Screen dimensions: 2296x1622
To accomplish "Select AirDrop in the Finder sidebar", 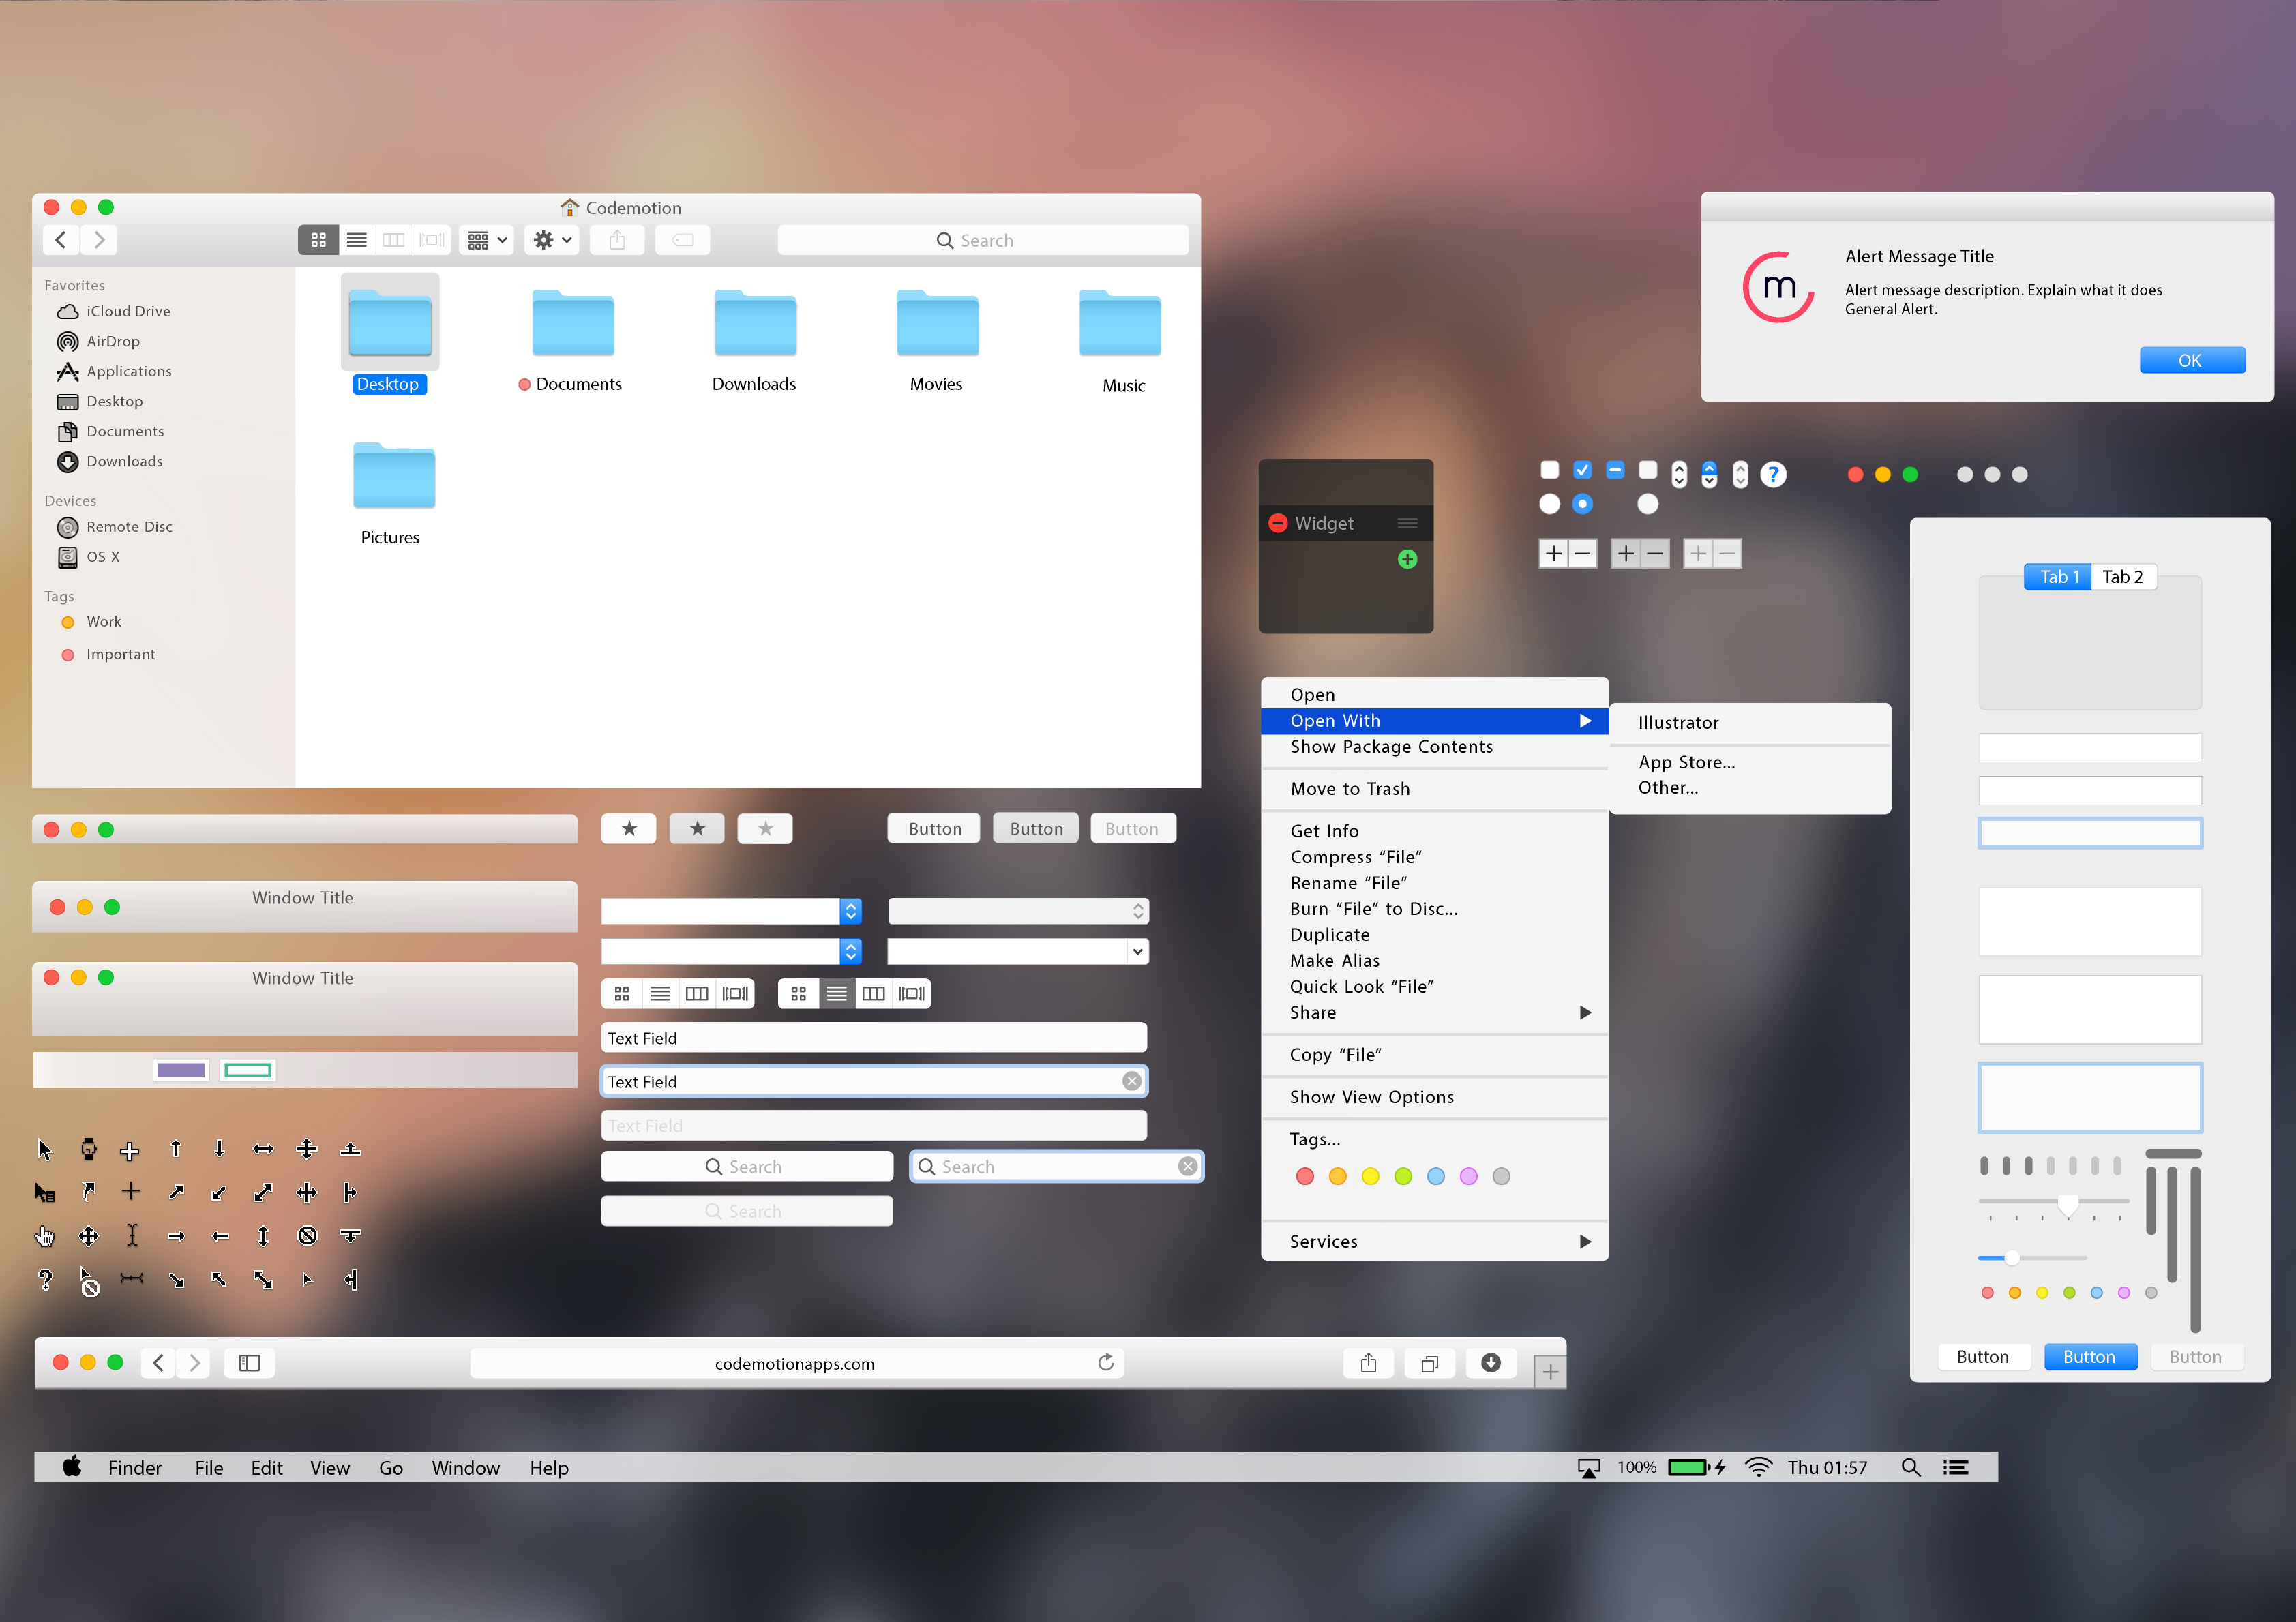I will 113,341.
